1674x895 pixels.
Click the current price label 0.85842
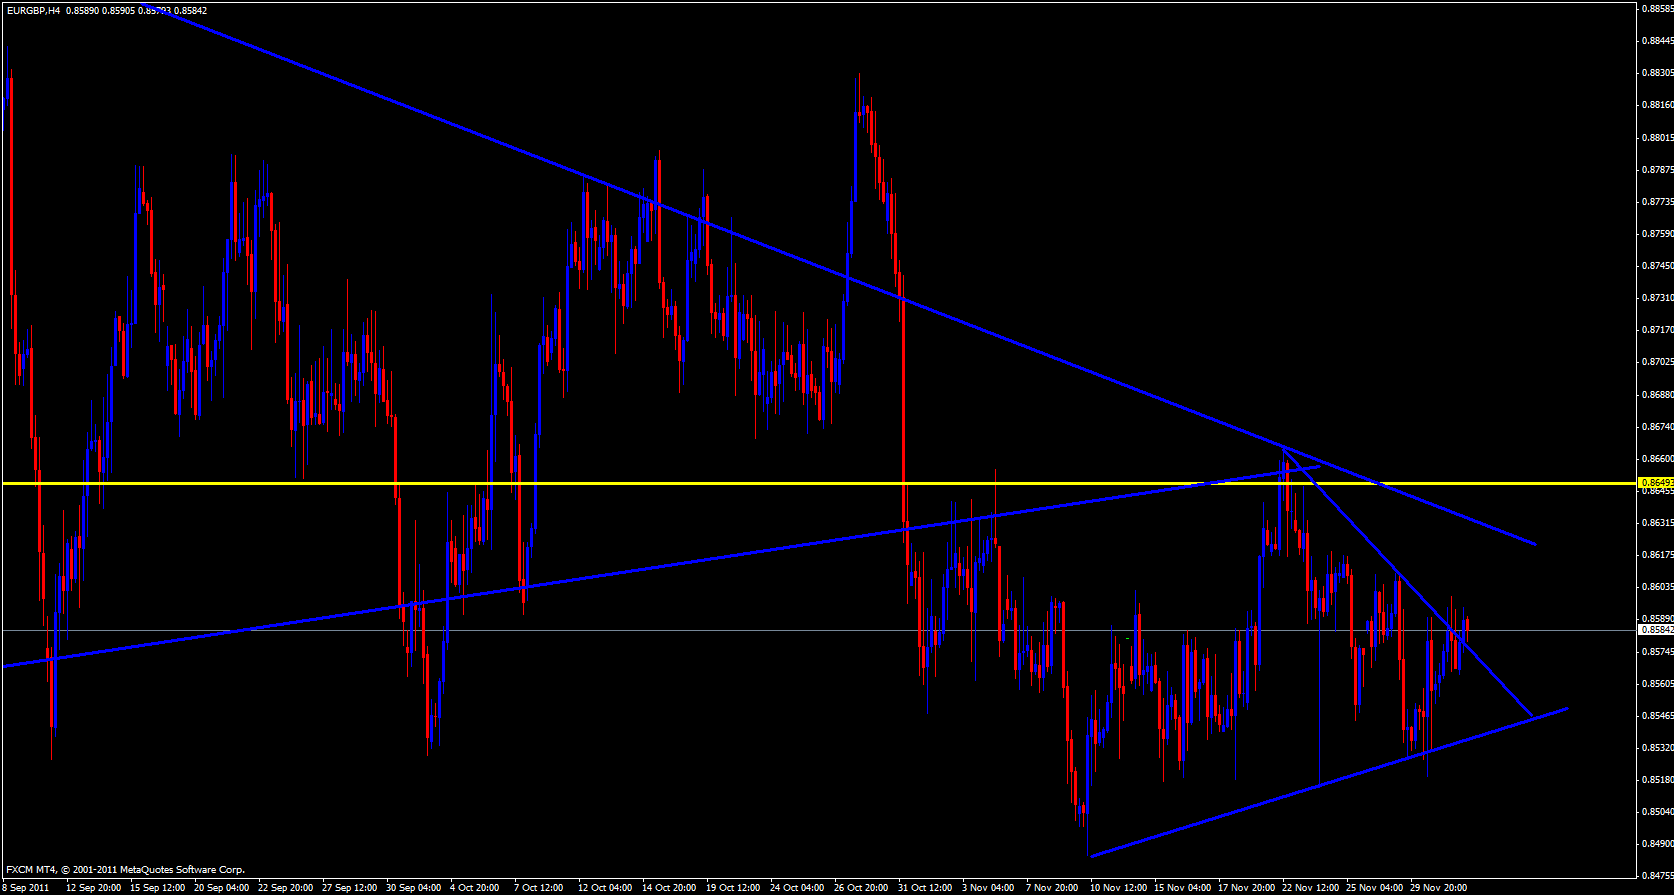click(1656, 630)
